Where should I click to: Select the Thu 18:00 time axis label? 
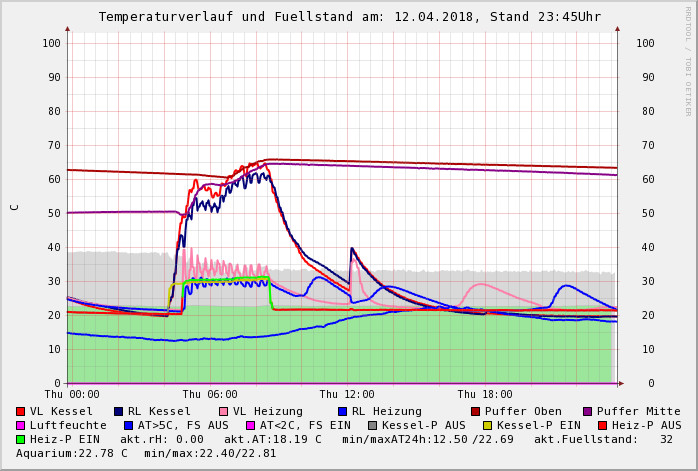click(485, 395)
